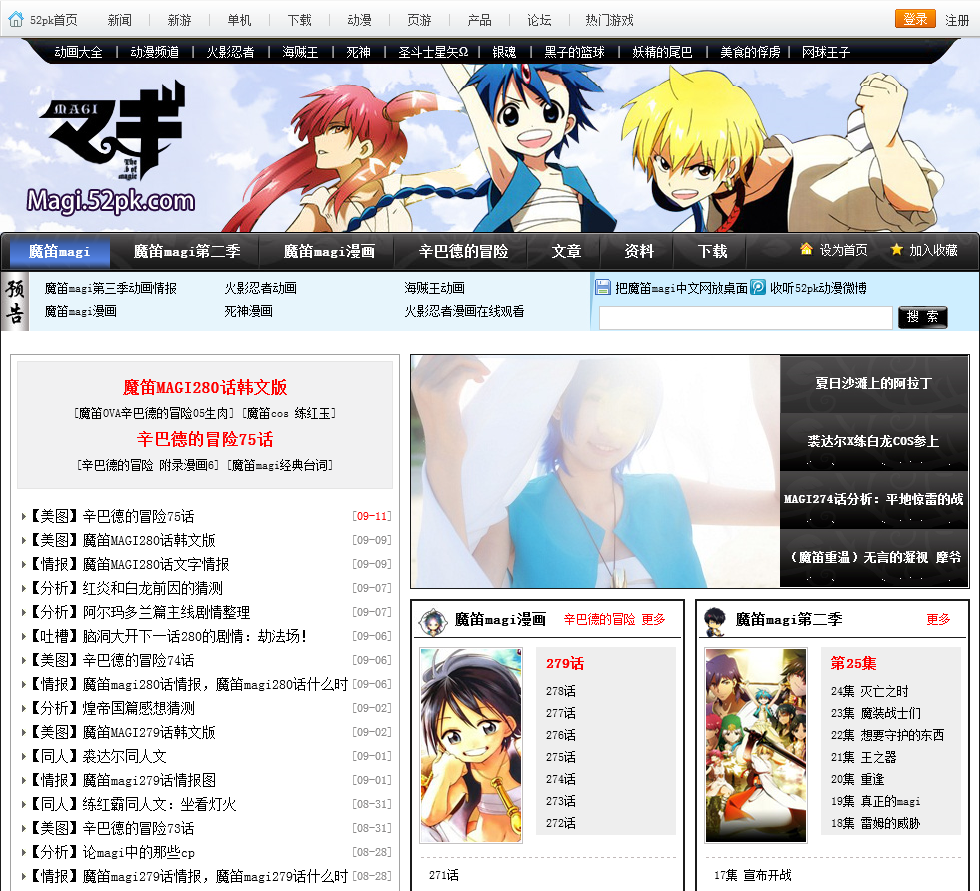Click 更多 in the manga panel
The image size is (980, 891).
653,619
